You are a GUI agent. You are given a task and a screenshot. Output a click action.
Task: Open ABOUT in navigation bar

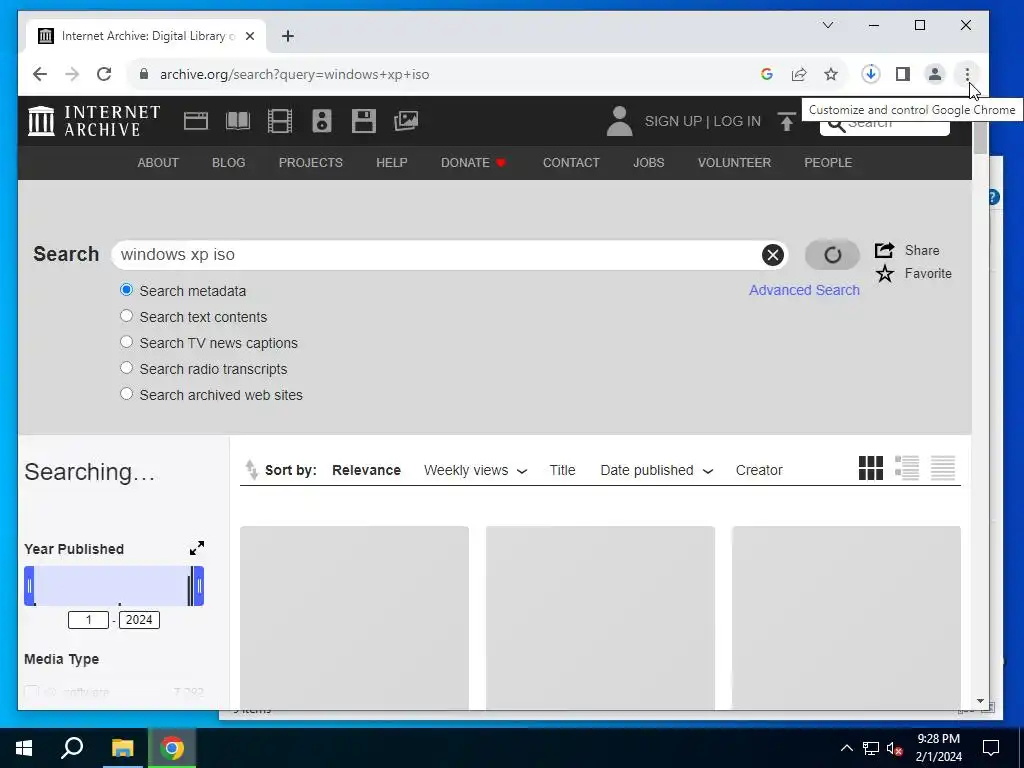[157, 163]
